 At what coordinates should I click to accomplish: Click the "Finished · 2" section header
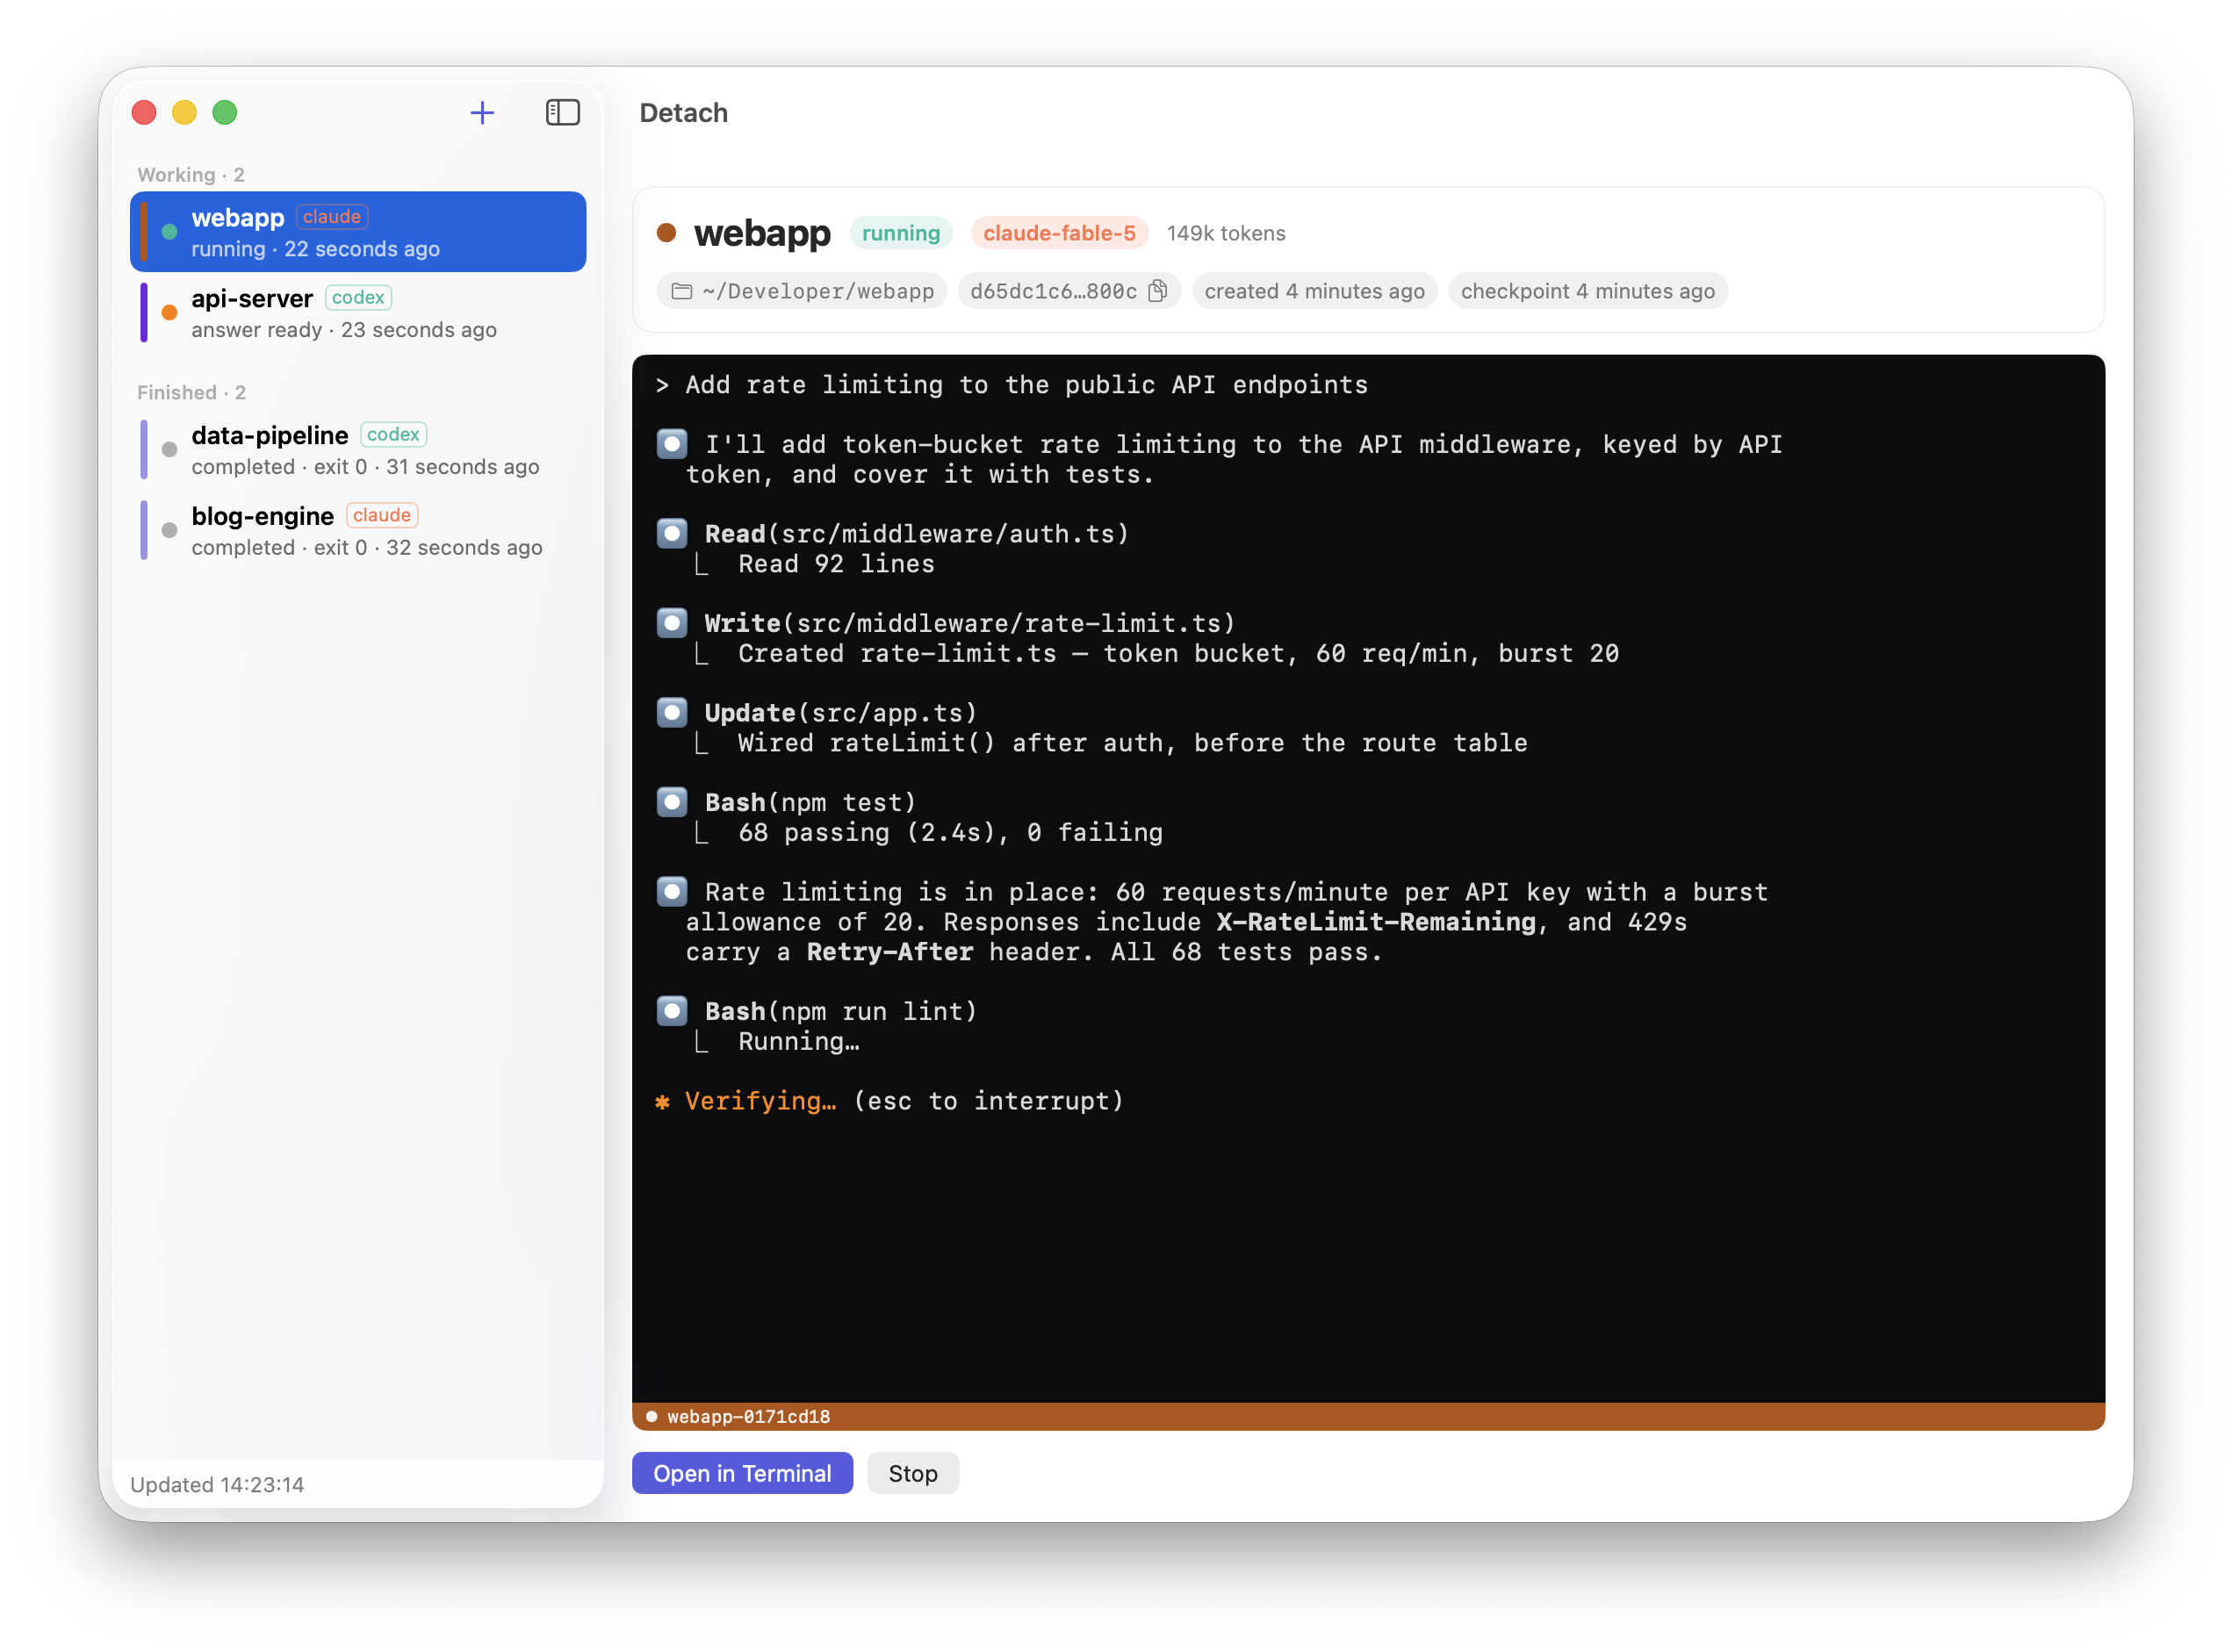(x=191, y=393)
